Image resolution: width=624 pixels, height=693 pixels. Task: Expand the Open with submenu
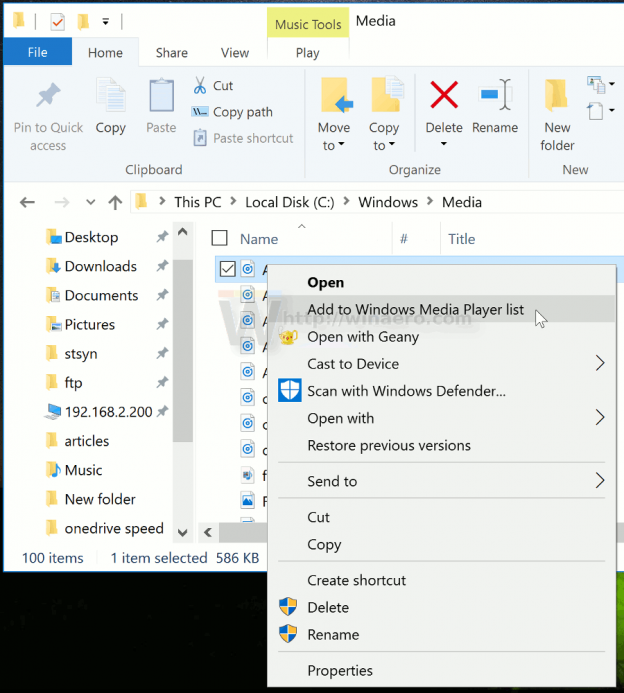coord(600,417)
